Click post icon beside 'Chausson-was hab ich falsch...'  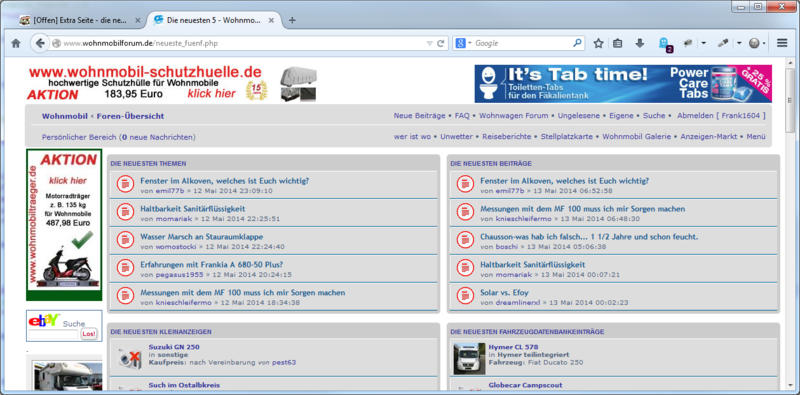[x=465, y=240]
